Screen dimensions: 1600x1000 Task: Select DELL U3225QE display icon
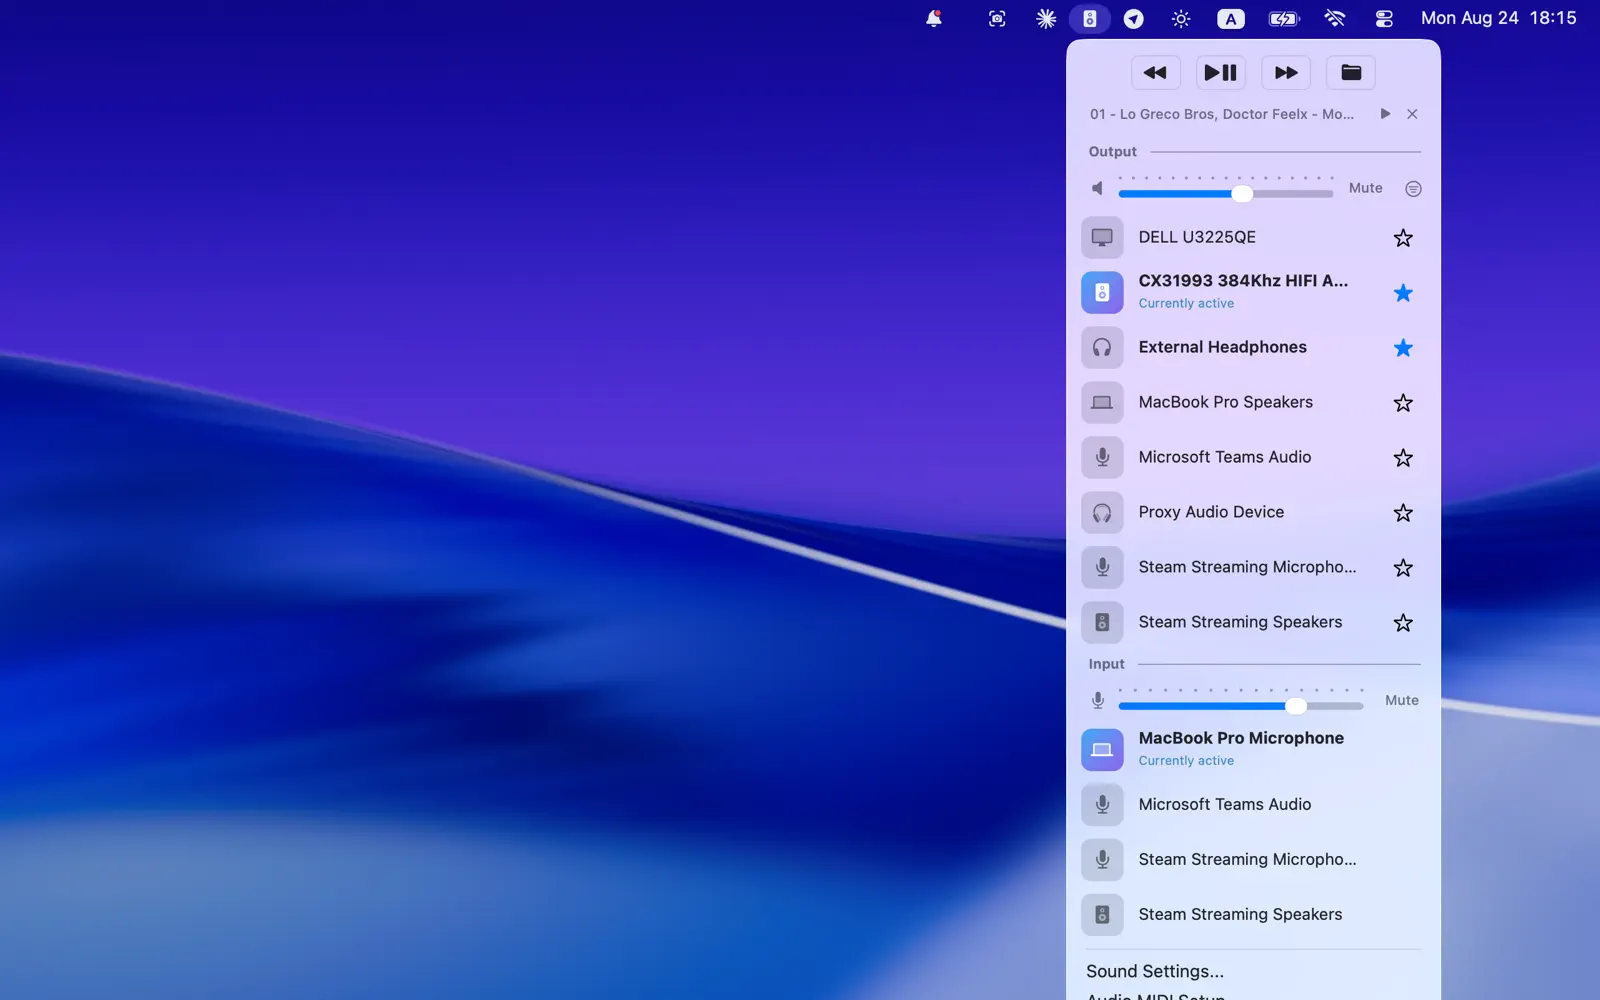tap(1102, 237)
